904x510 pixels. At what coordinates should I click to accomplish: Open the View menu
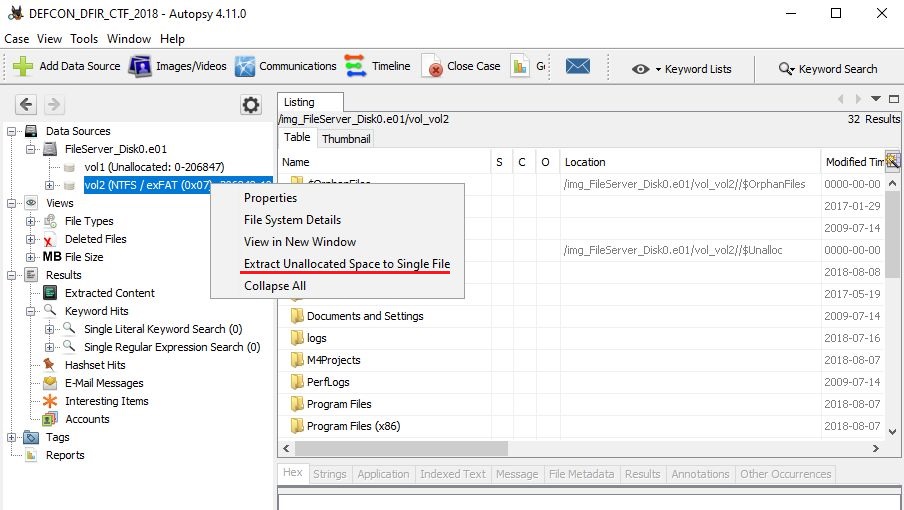coord(50,39)
